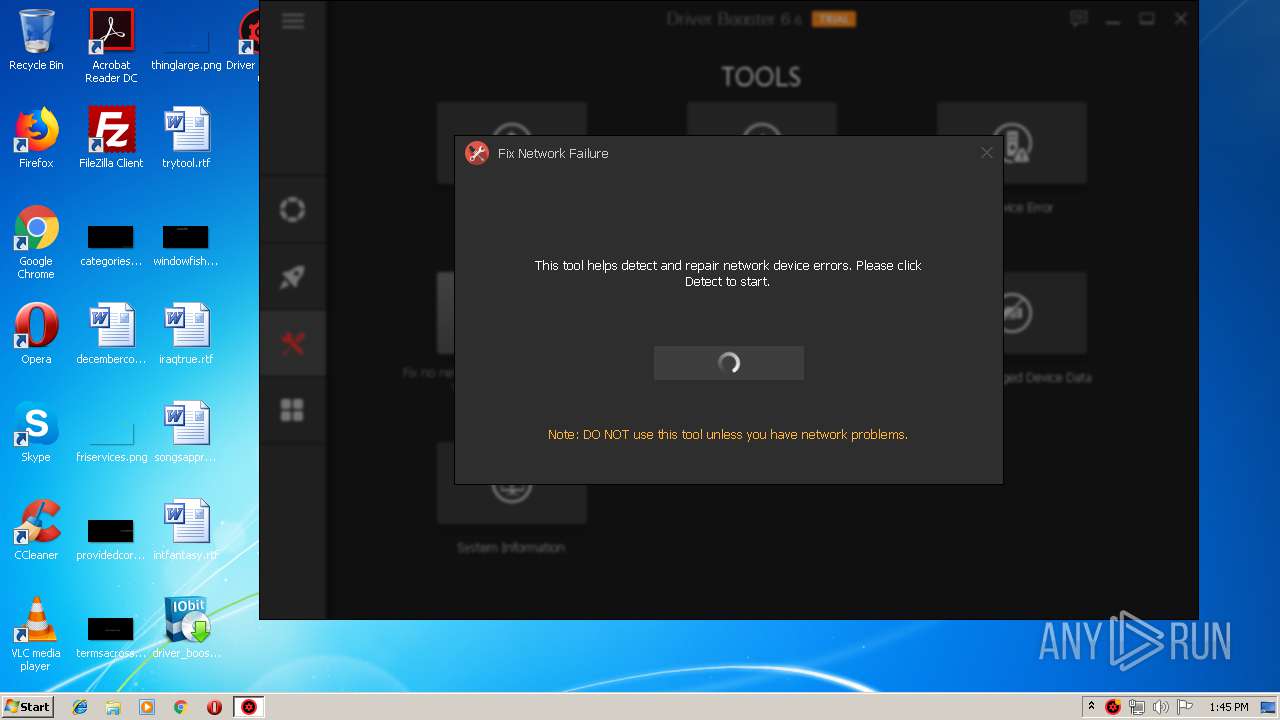Open Internet Explorer from taskbar
The width and height of the screenshot is (1280, 720).
80,707
